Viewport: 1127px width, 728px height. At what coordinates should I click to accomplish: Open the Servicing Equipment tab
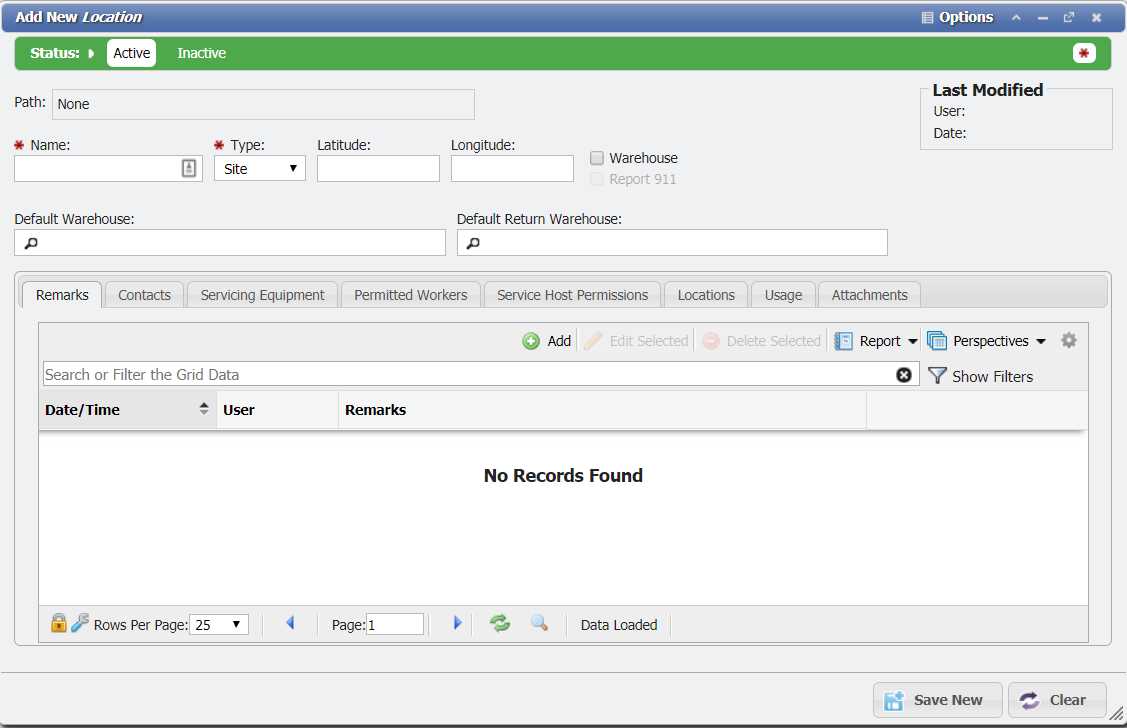262,295
